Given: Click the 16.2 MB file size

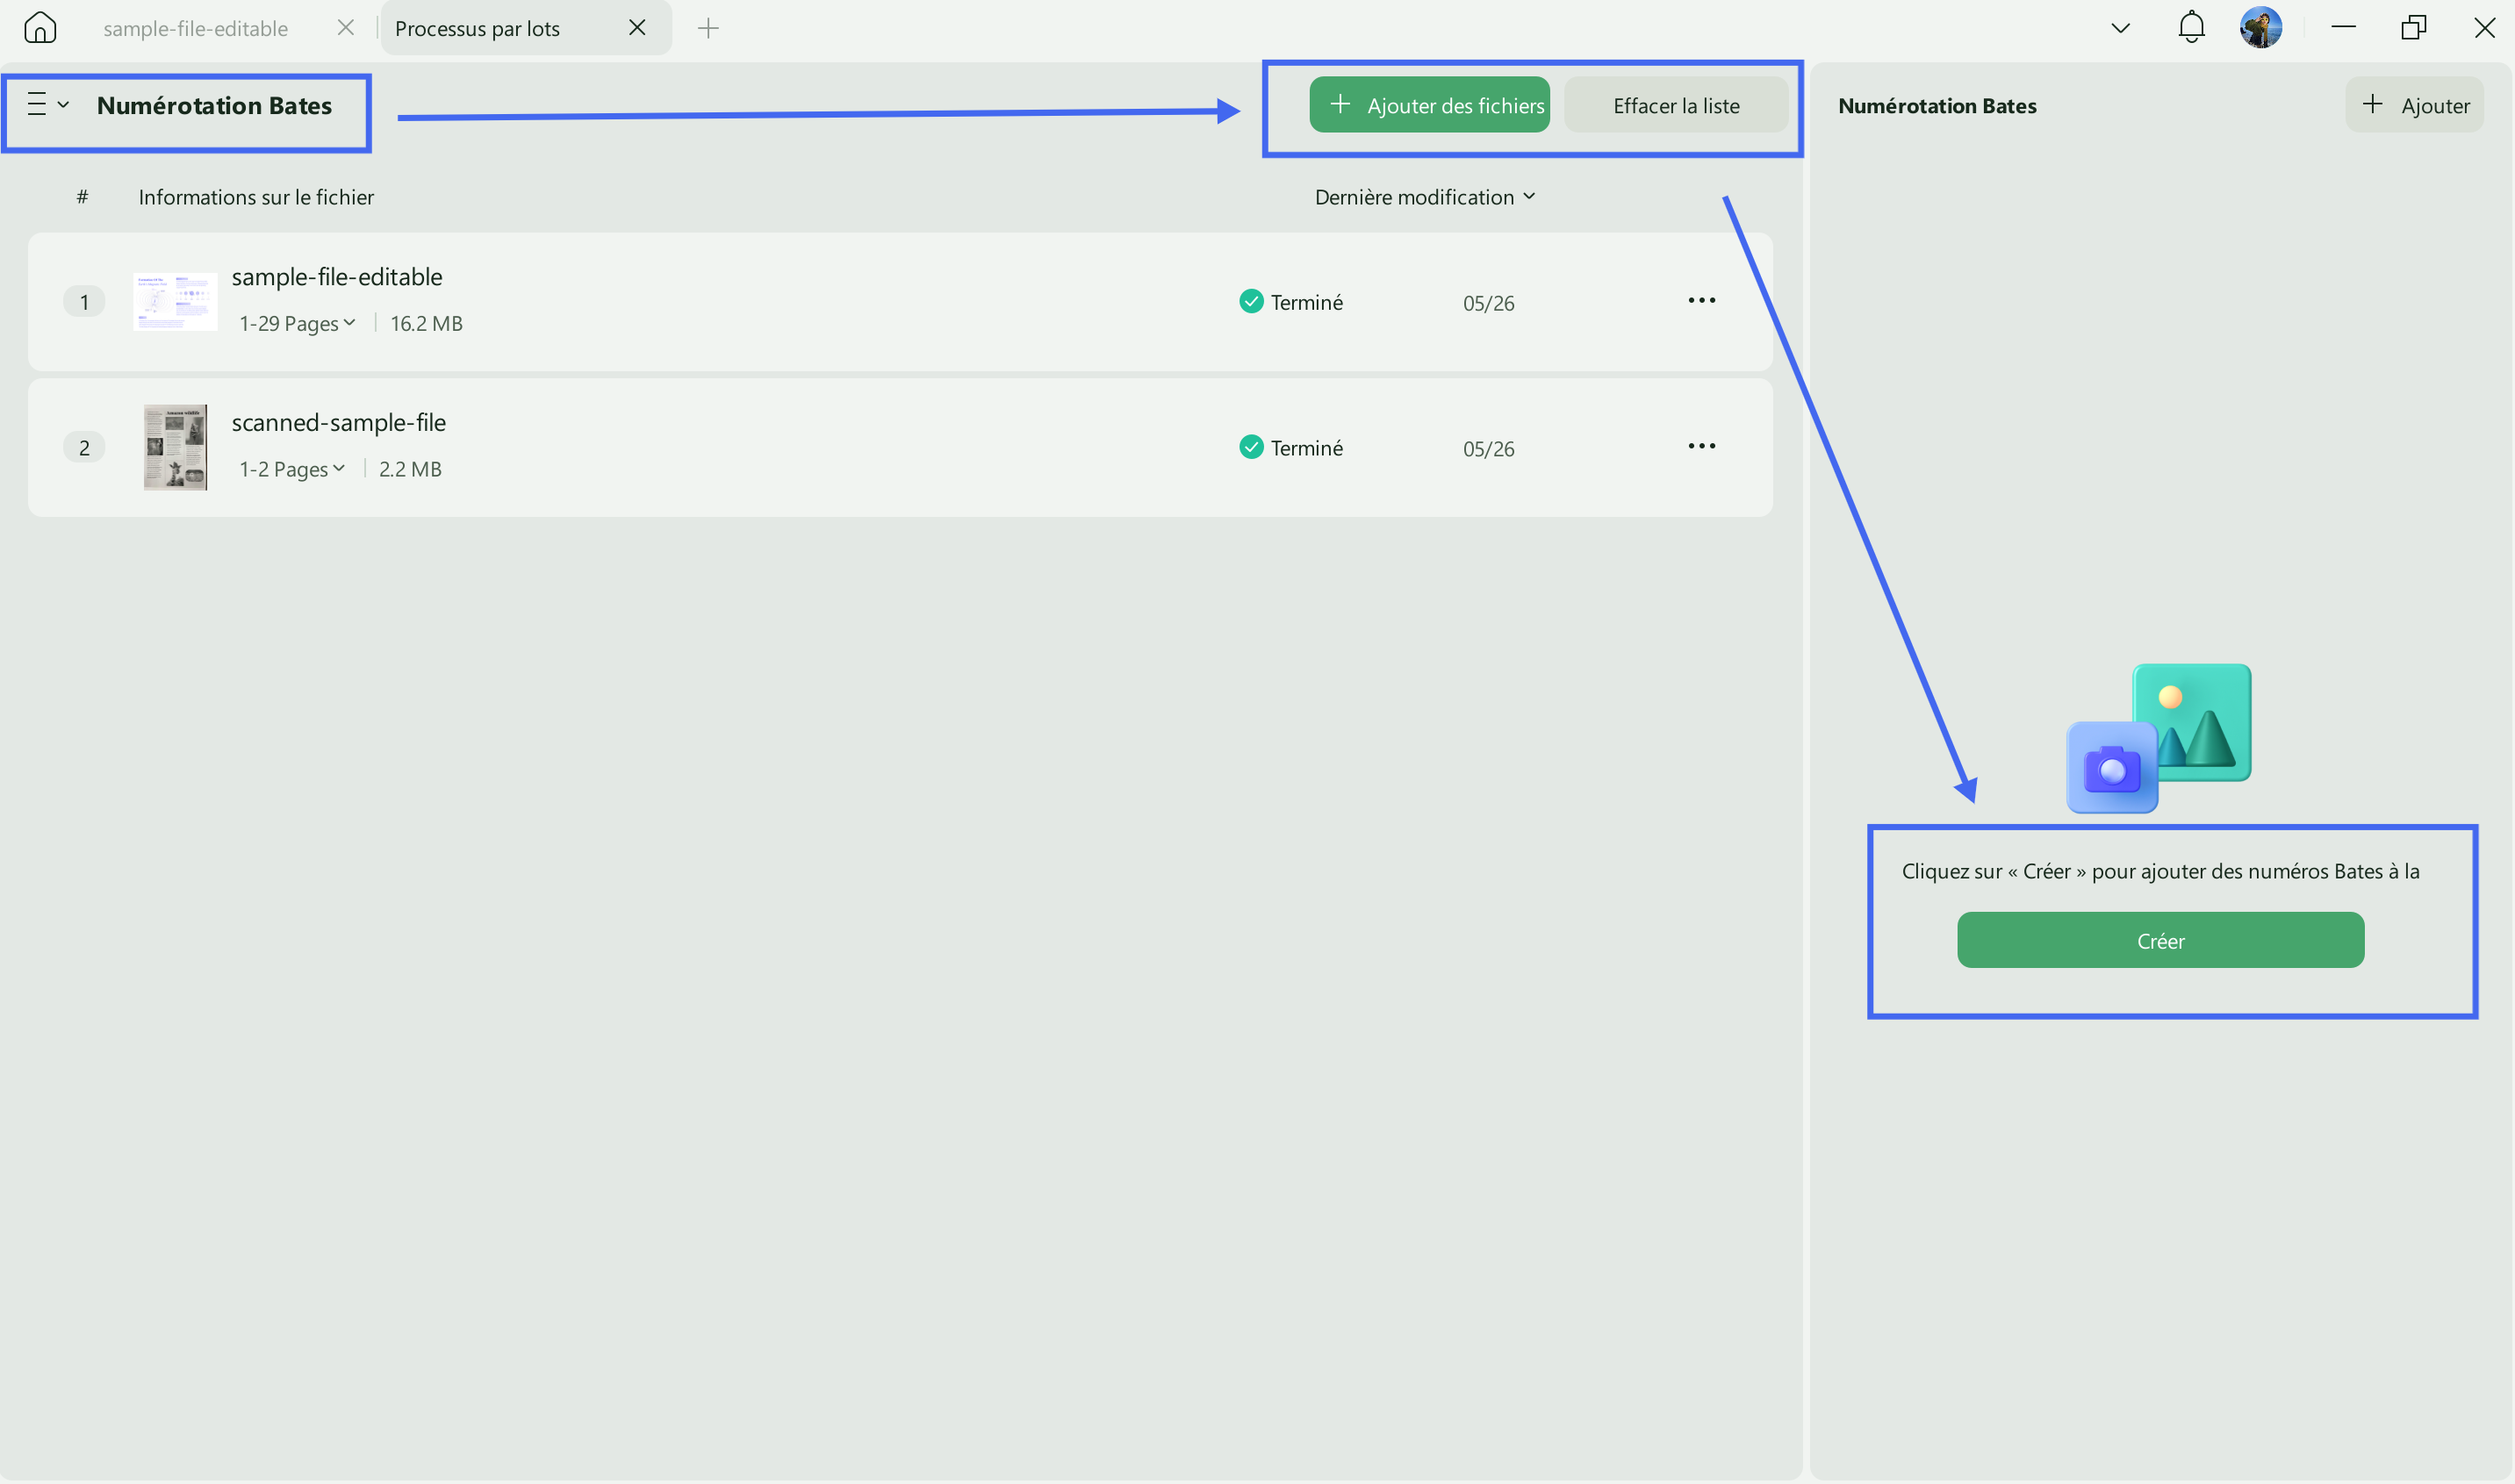Looking at the screenshot, I should (x=426, y=323).
